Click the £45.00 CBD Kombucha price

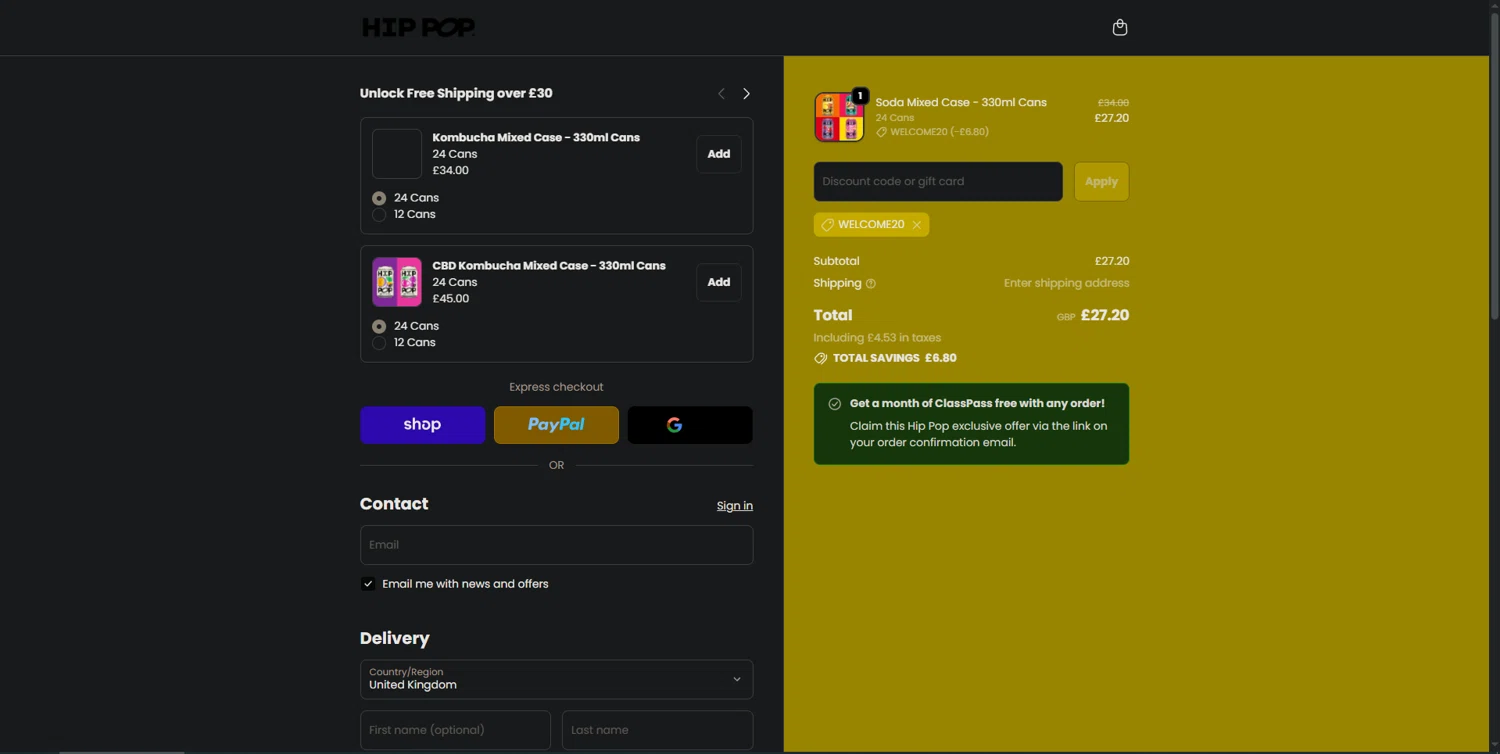coord(451,298)
